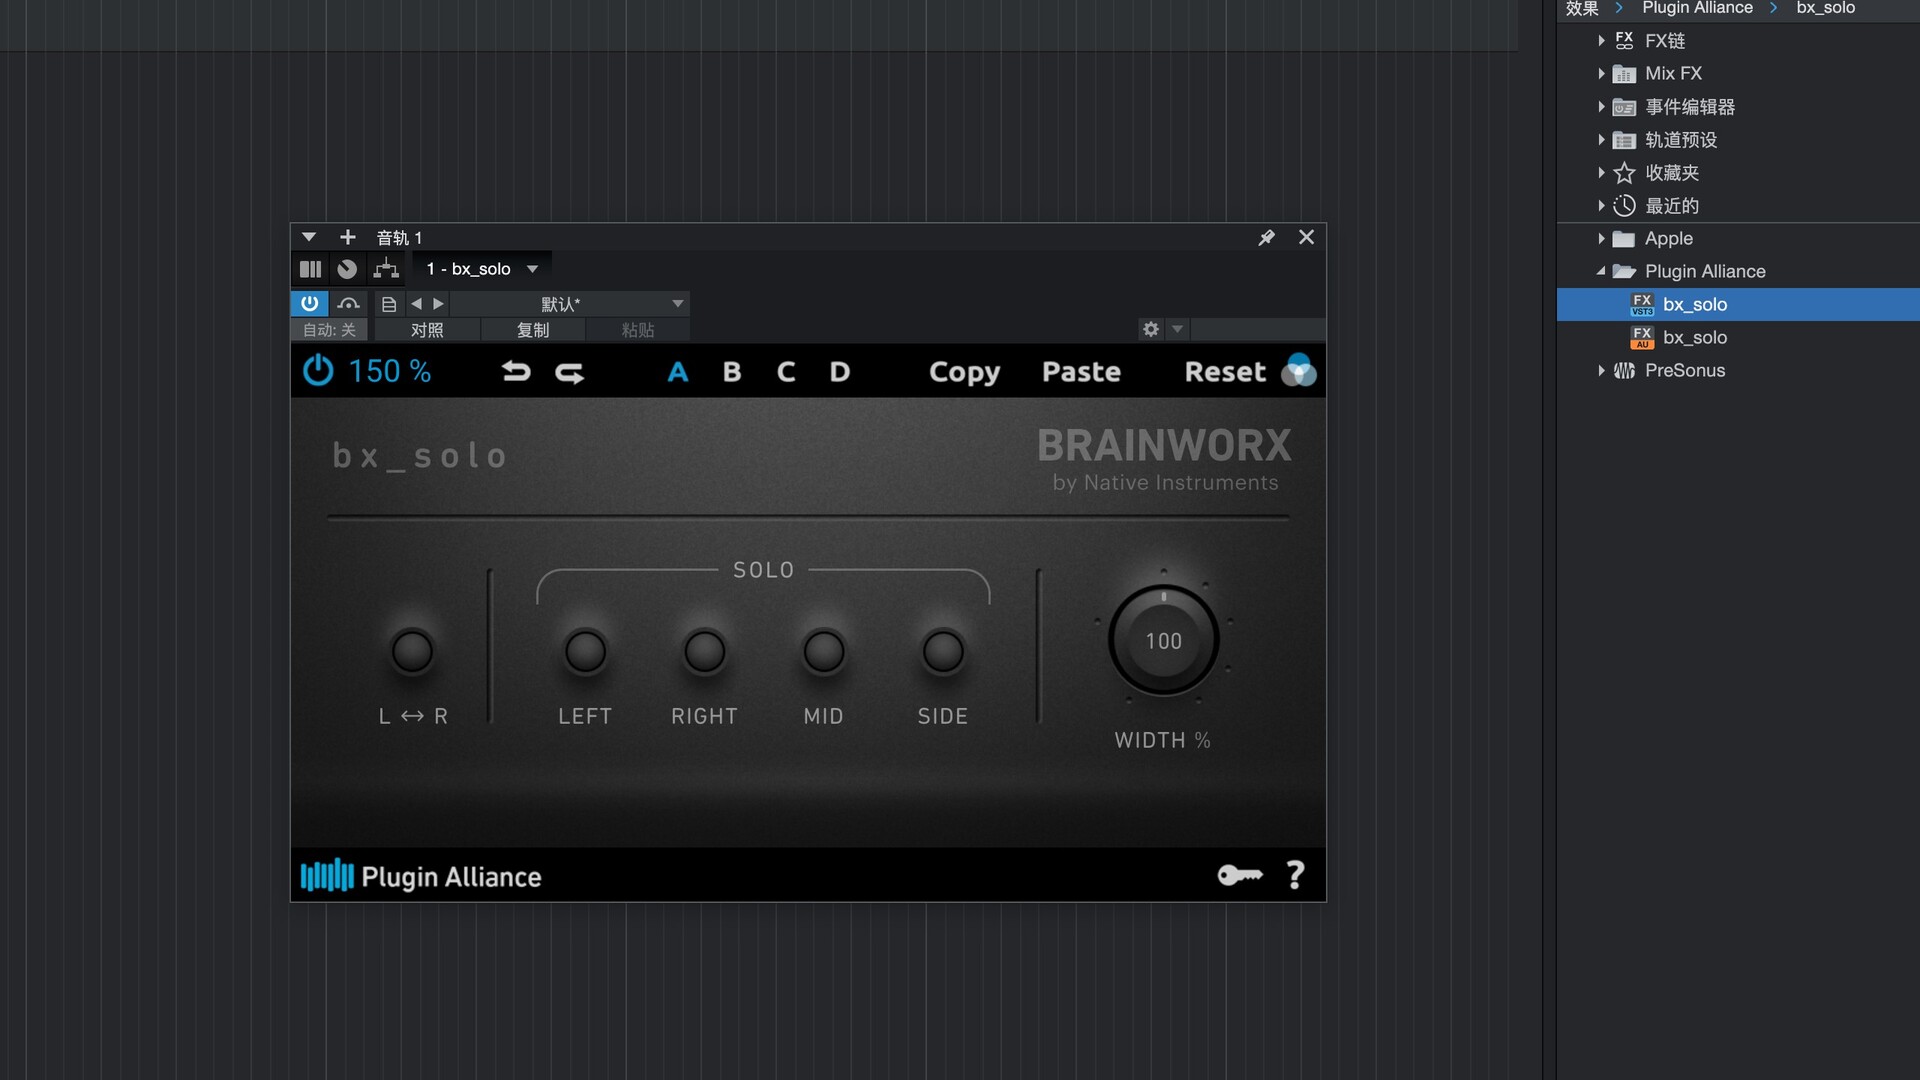Click the Apple folder icon

[1624, 239]
